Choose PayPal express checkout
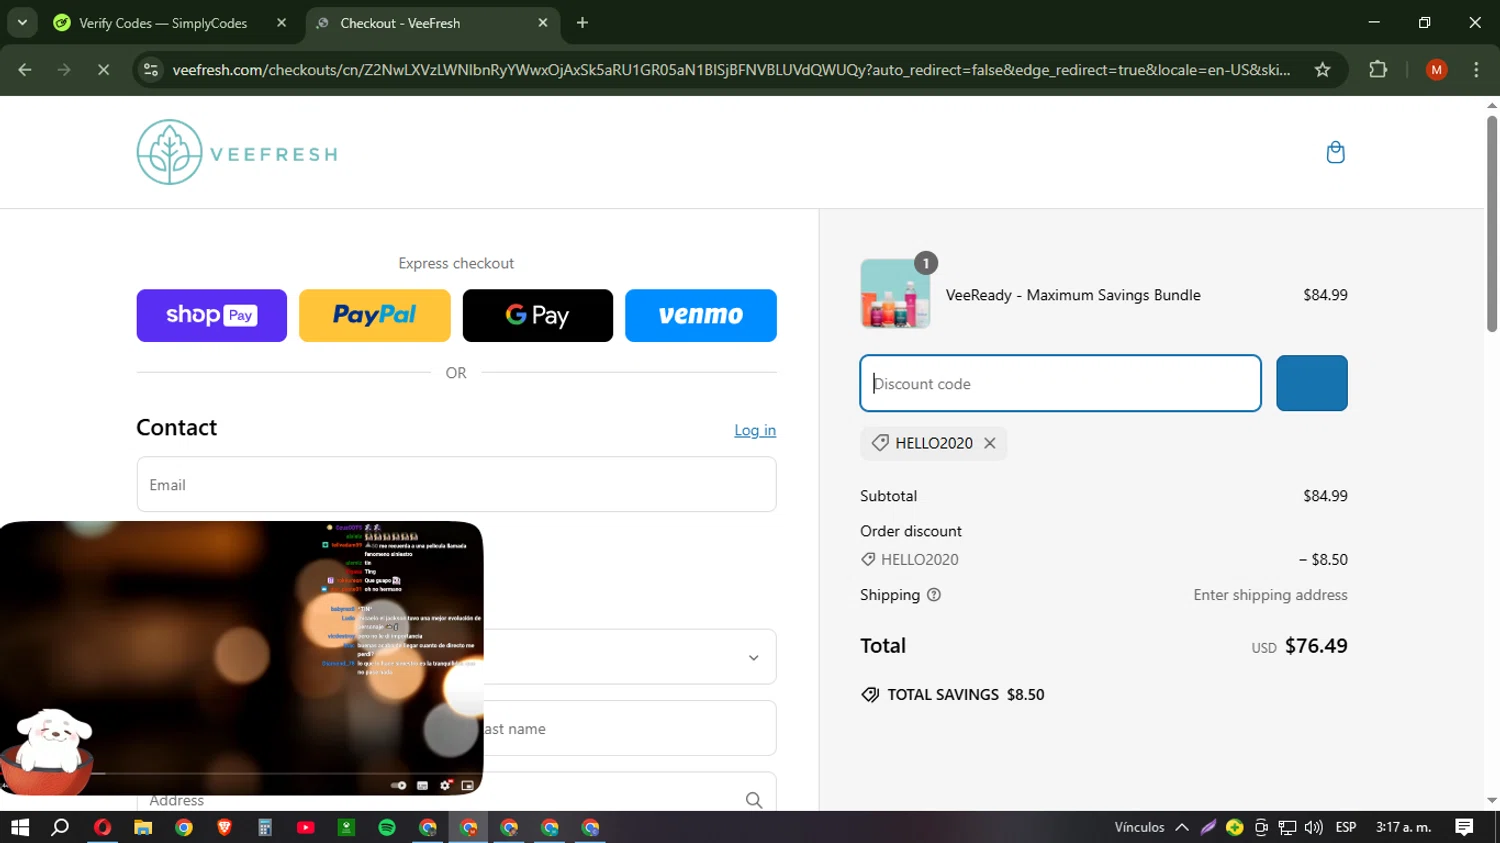 374,315
